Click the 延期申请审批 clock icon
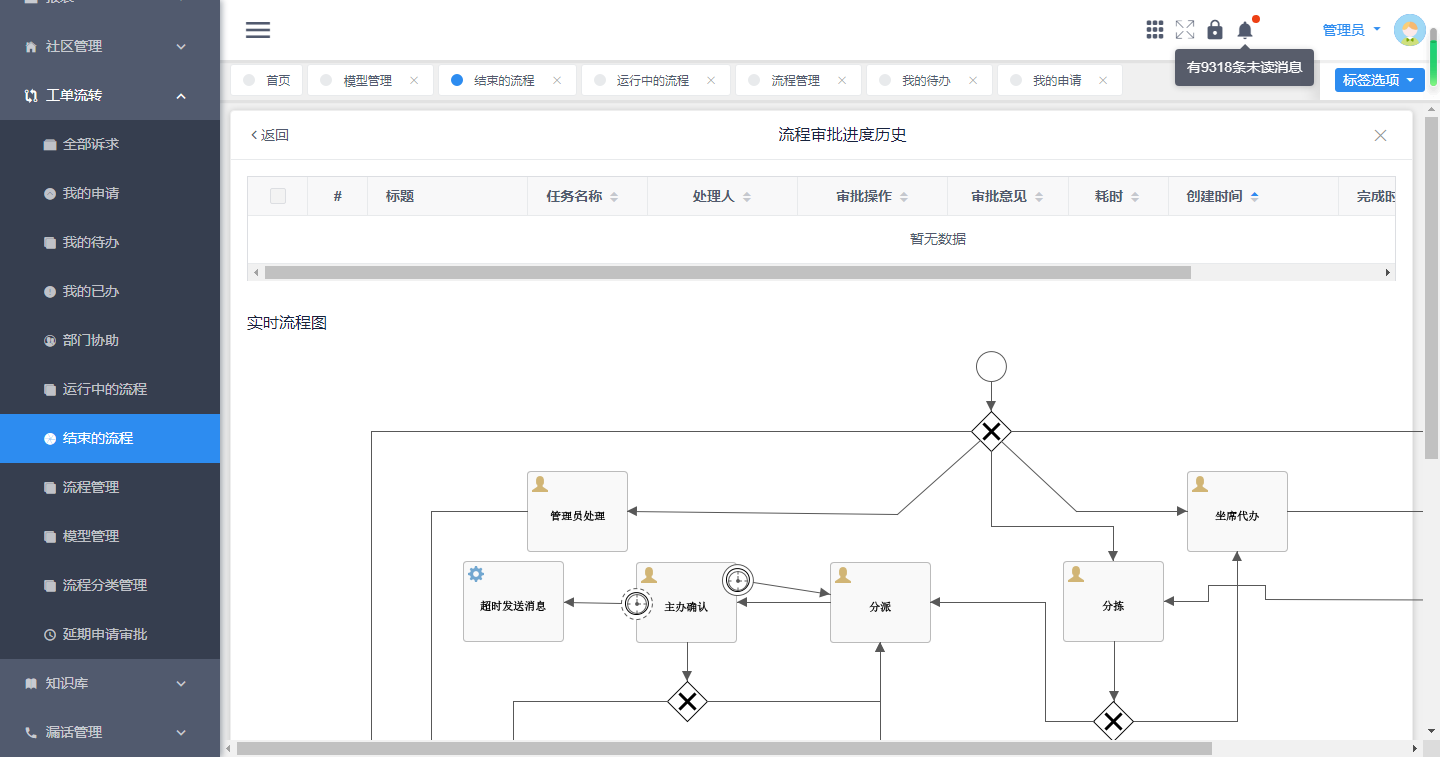Image resolution: width=1440 pixels, height=757 pixels. pyautogui.click(x=50, y=635)
